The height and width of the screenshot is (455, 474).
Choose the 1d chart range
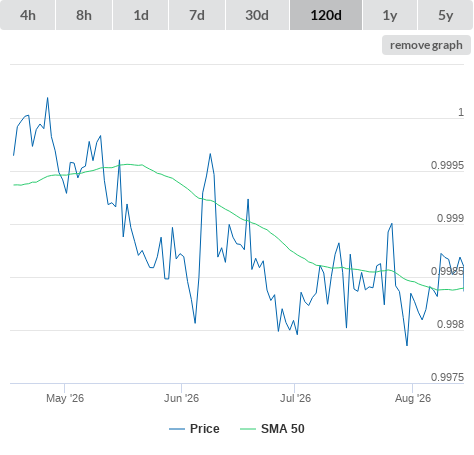[141, 15]
